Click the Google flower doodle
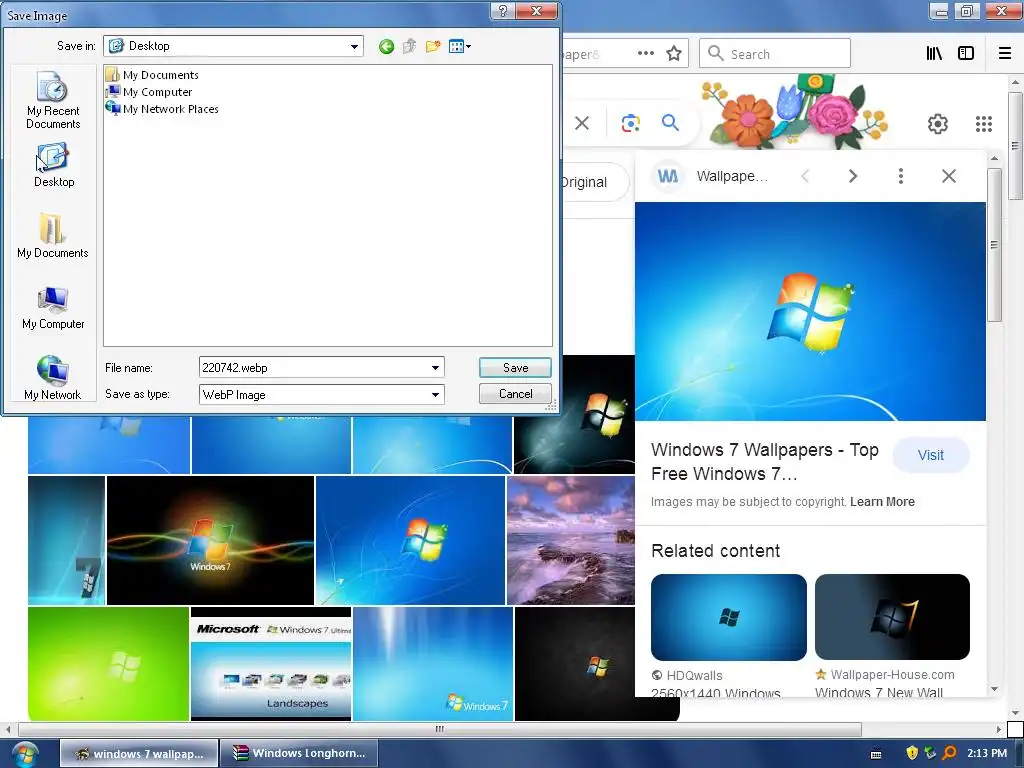The height and width of the screenshot is (768, 1024). click(x=795, y=110)
